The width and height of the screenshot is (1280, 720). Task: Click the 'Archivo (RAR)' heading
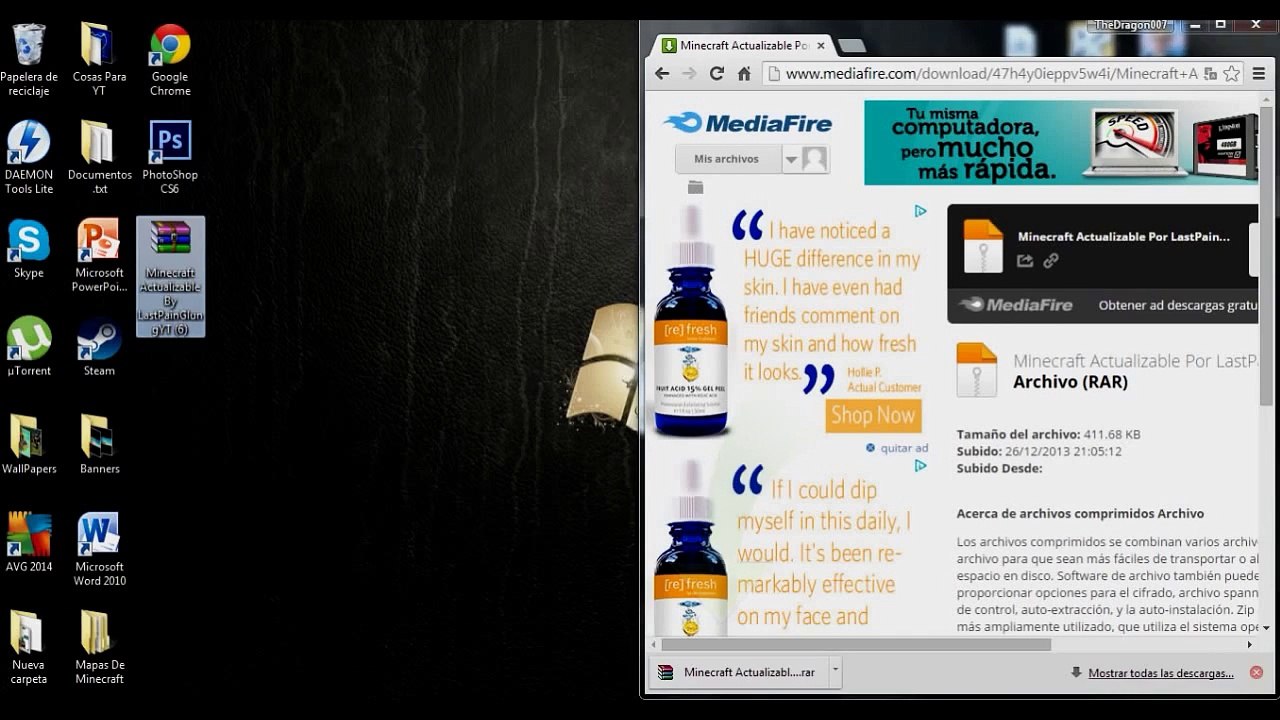tap(1070, 382)
